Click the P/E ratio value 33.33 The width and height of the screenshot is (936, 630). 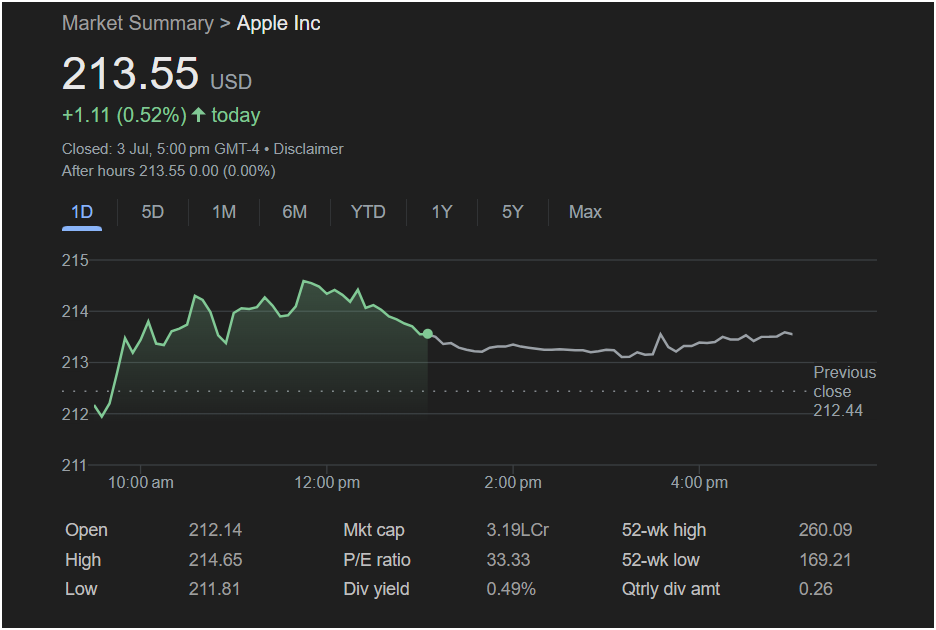coord(508,560)
